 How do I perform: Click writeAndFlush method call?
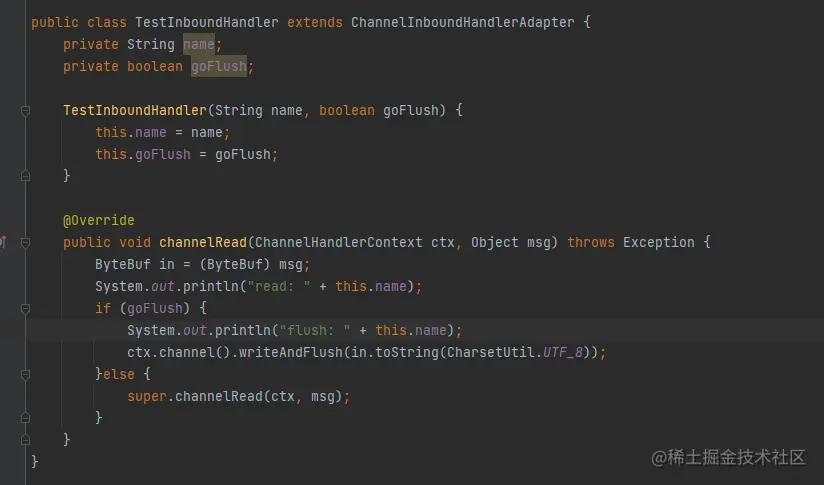(x=291, y=353)
